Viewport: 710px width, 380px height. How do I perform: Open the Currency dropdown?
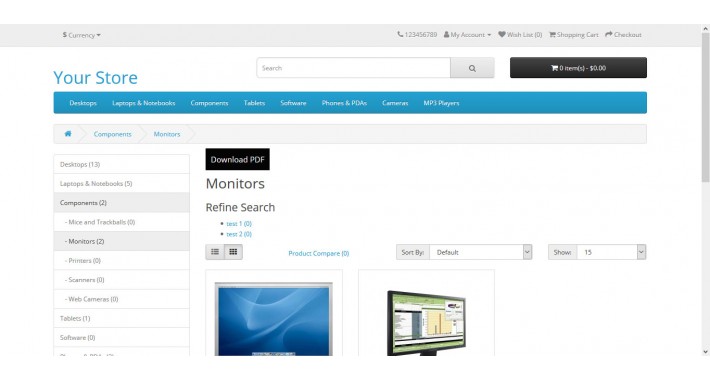point(82,35)
